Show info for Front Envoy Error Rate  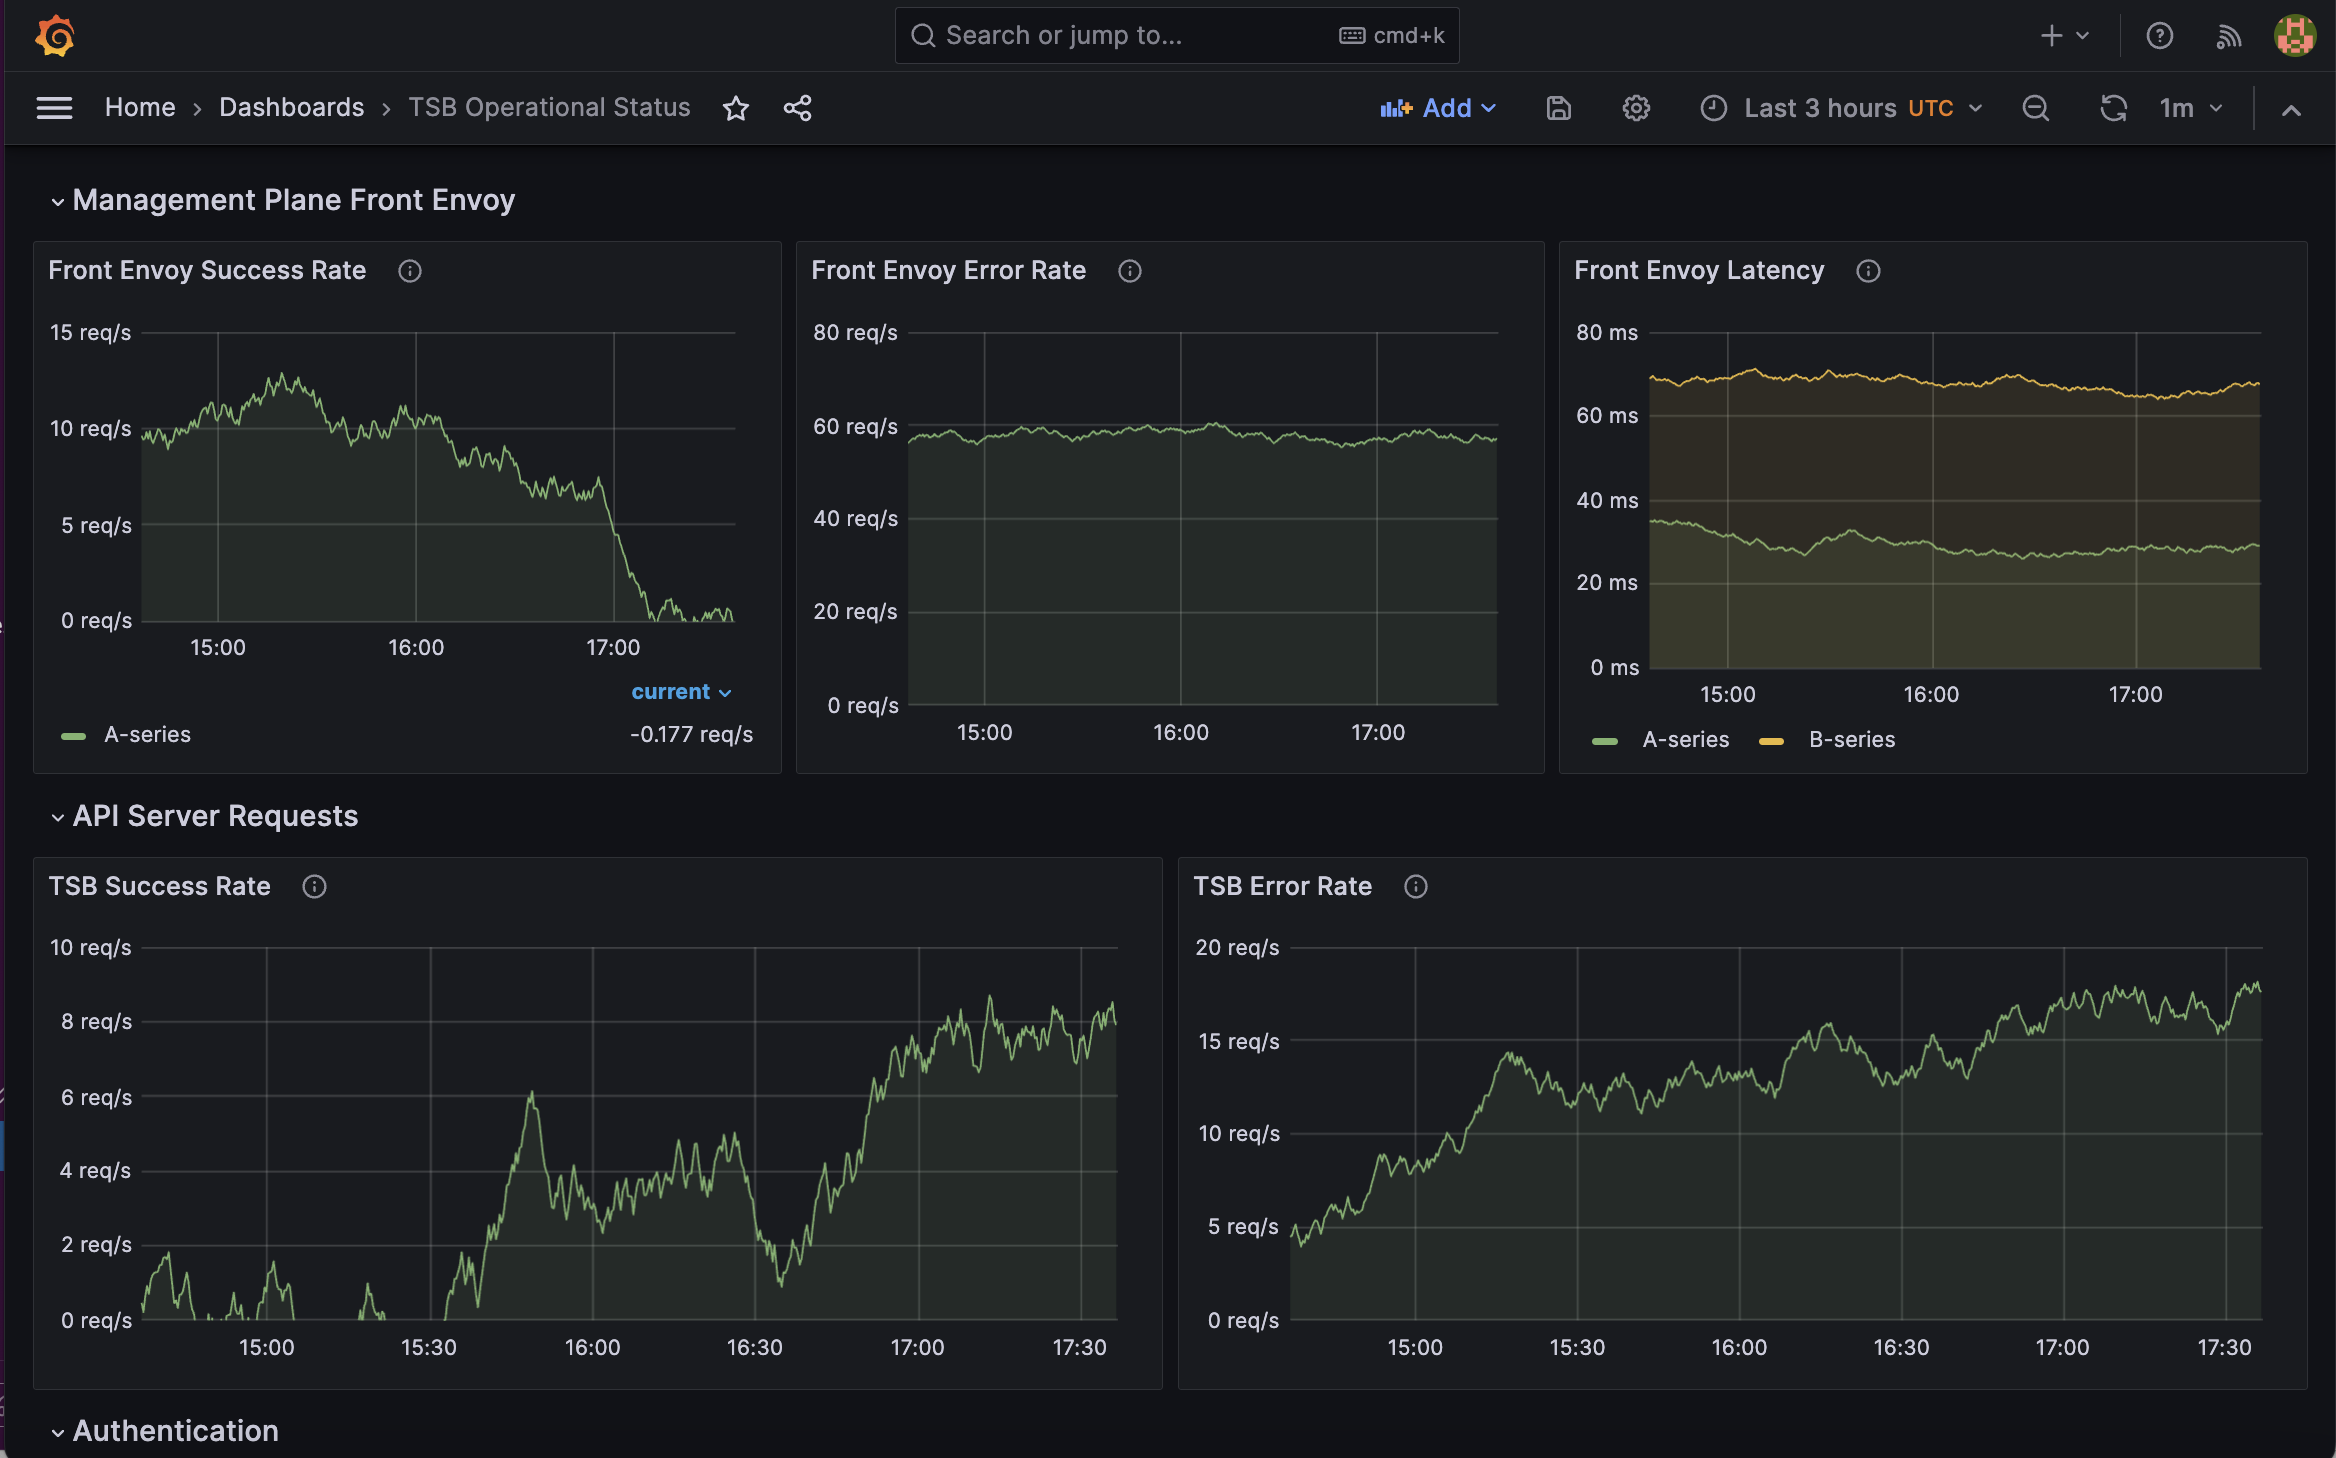coord(1130,271)
